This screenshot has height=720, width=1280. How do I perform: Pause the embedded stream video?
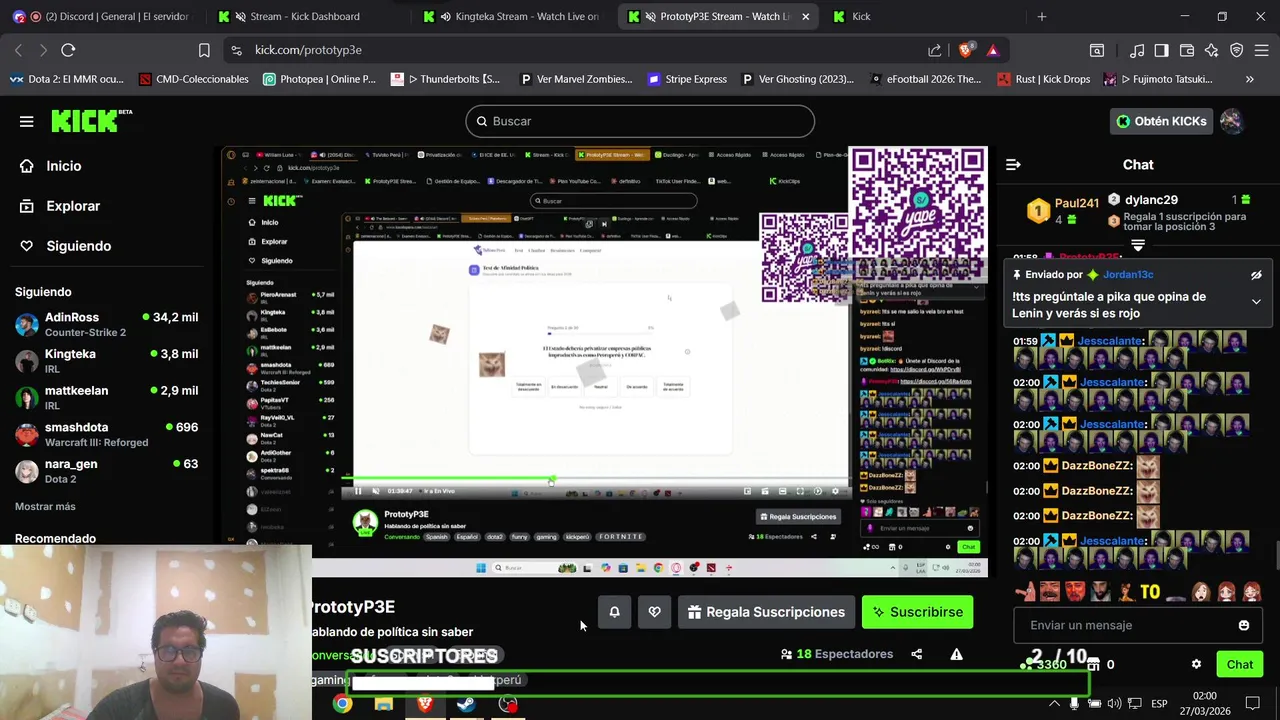[358, 491]
